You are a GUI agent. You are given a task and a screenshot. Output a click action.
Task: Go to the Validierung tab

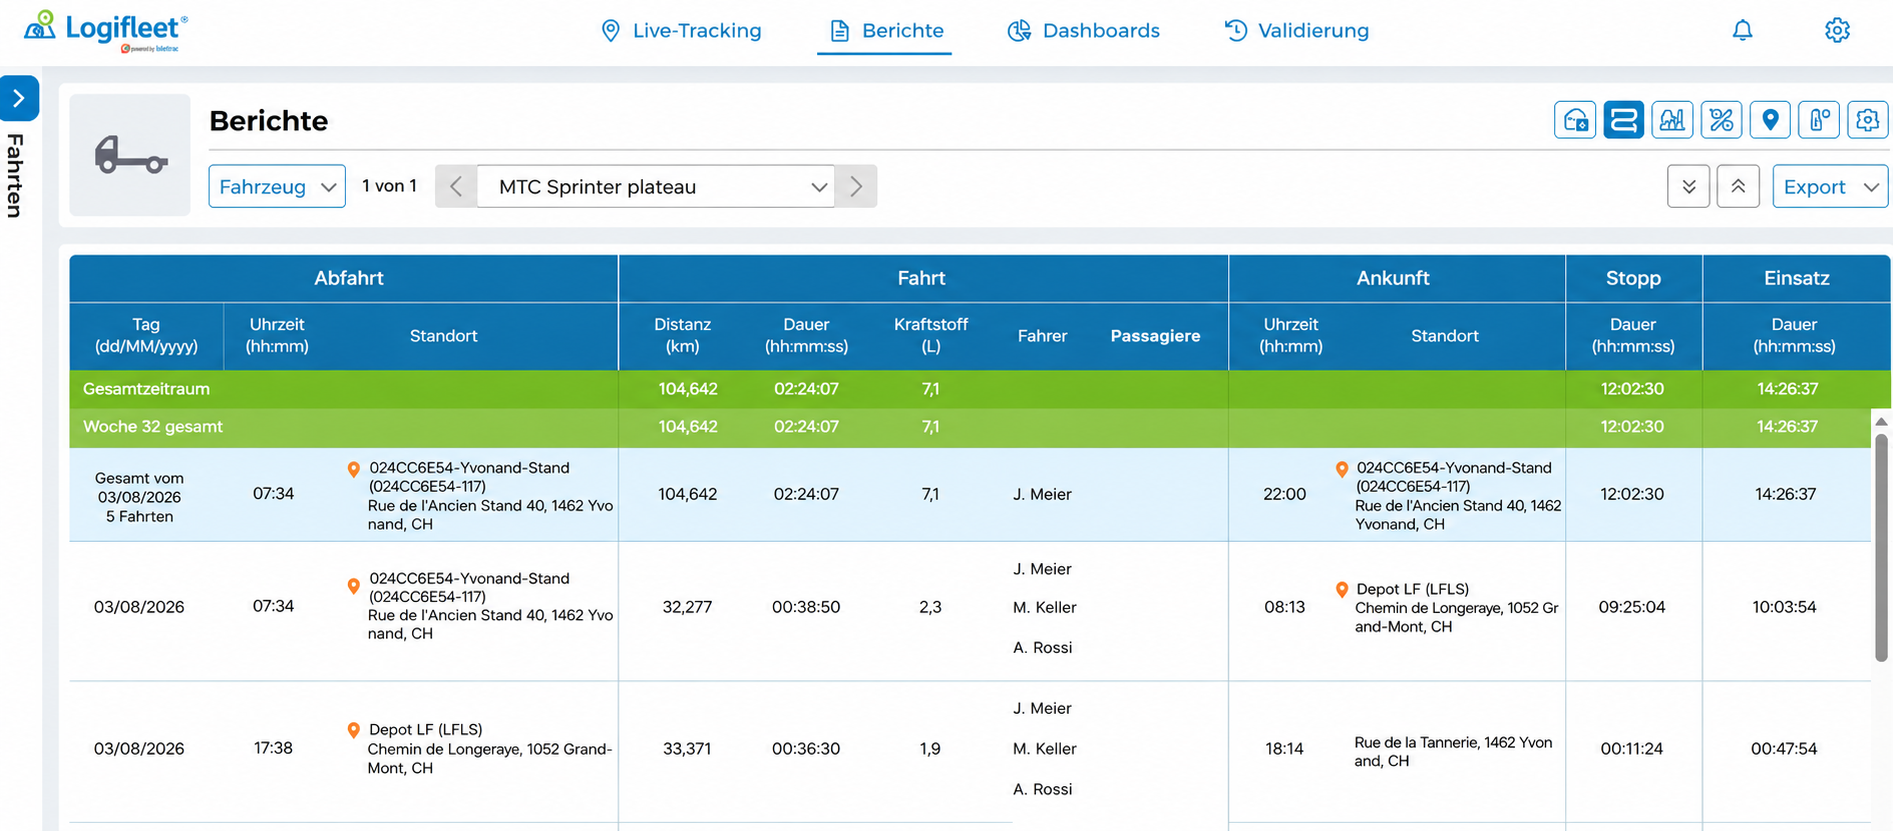[x=1297, y=31]
